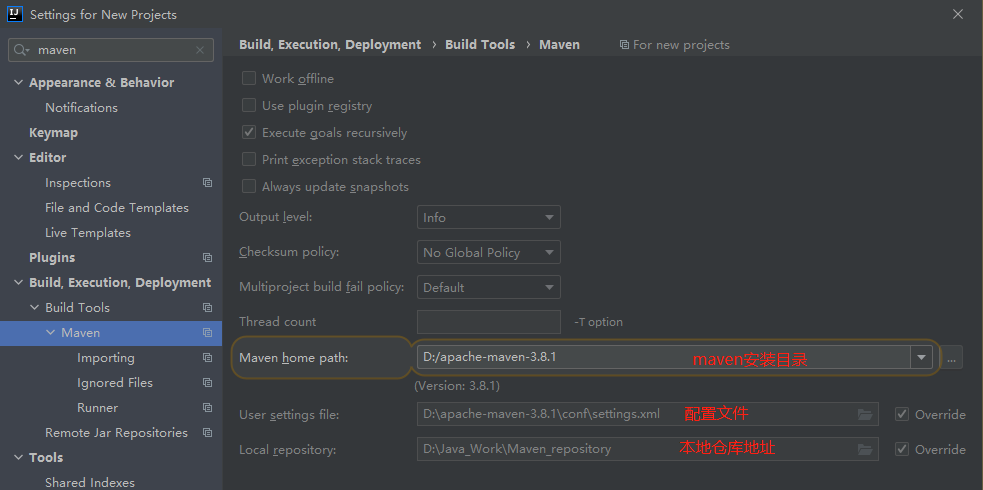Enable Work offline checkbox
Image resolution: width=983 pixels, height=490 pixels.
pyautogui.click(x=249, y=78)
